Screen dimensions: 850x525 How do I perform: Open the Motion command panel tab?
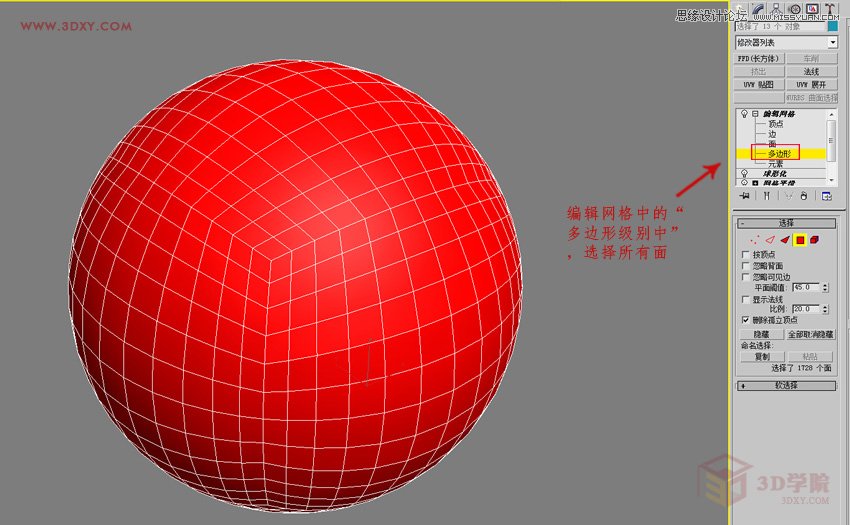[x=795, y=8]
